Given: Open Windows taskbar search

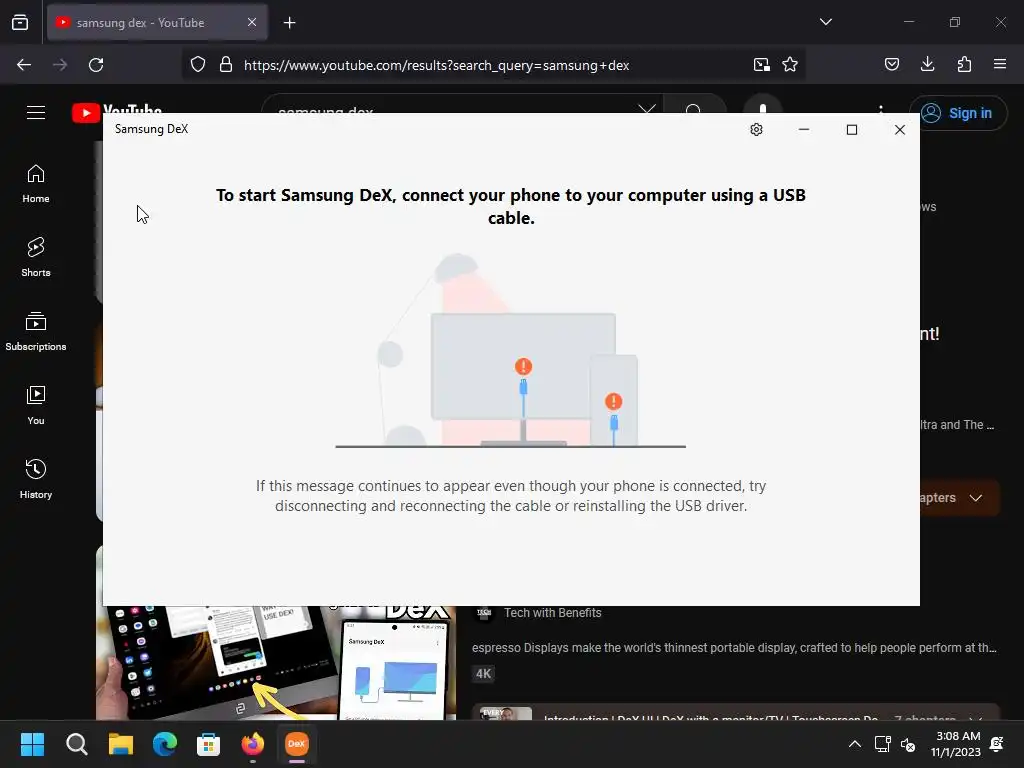Looking at the screenshot, I should coord(76,744).
